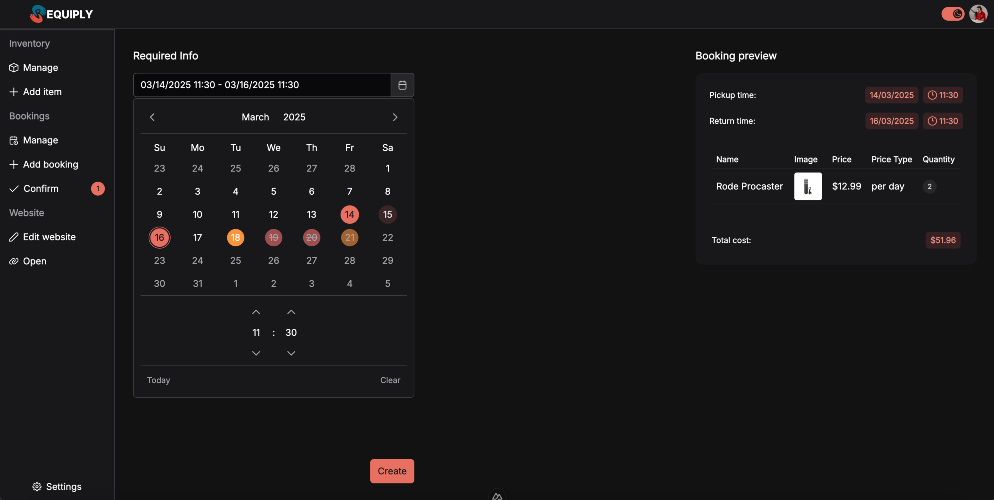Select March 14 in calendar
Screen dimensions: 994x500
[x=349, y=215]
